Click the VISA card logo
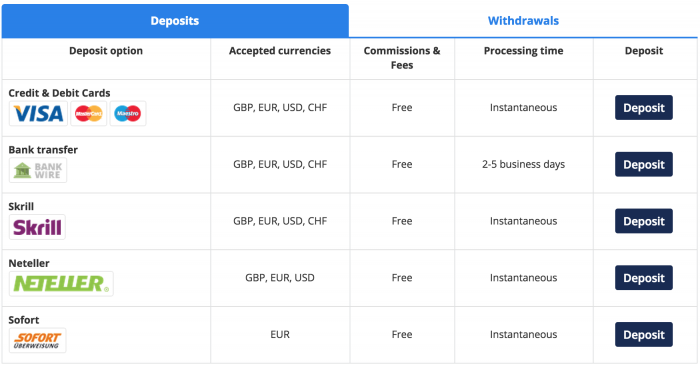The height and width of the screenshot is (366, 700). pos(38,113)
